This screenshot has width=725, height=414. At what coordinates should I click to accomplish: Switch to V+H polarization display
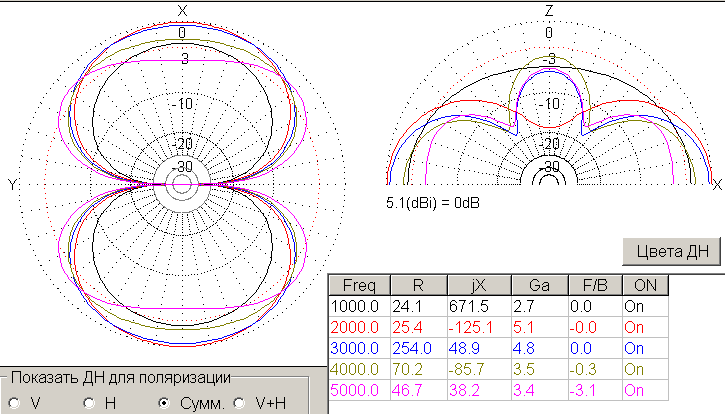240,403
